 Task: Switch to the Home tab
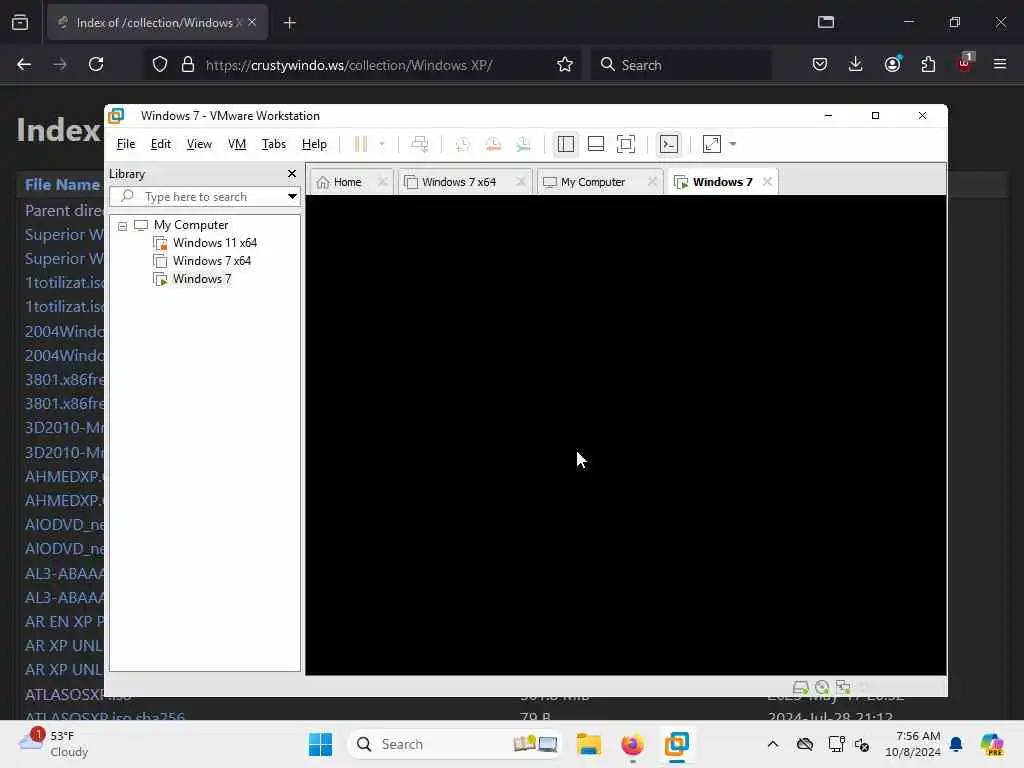coord(346,182)
